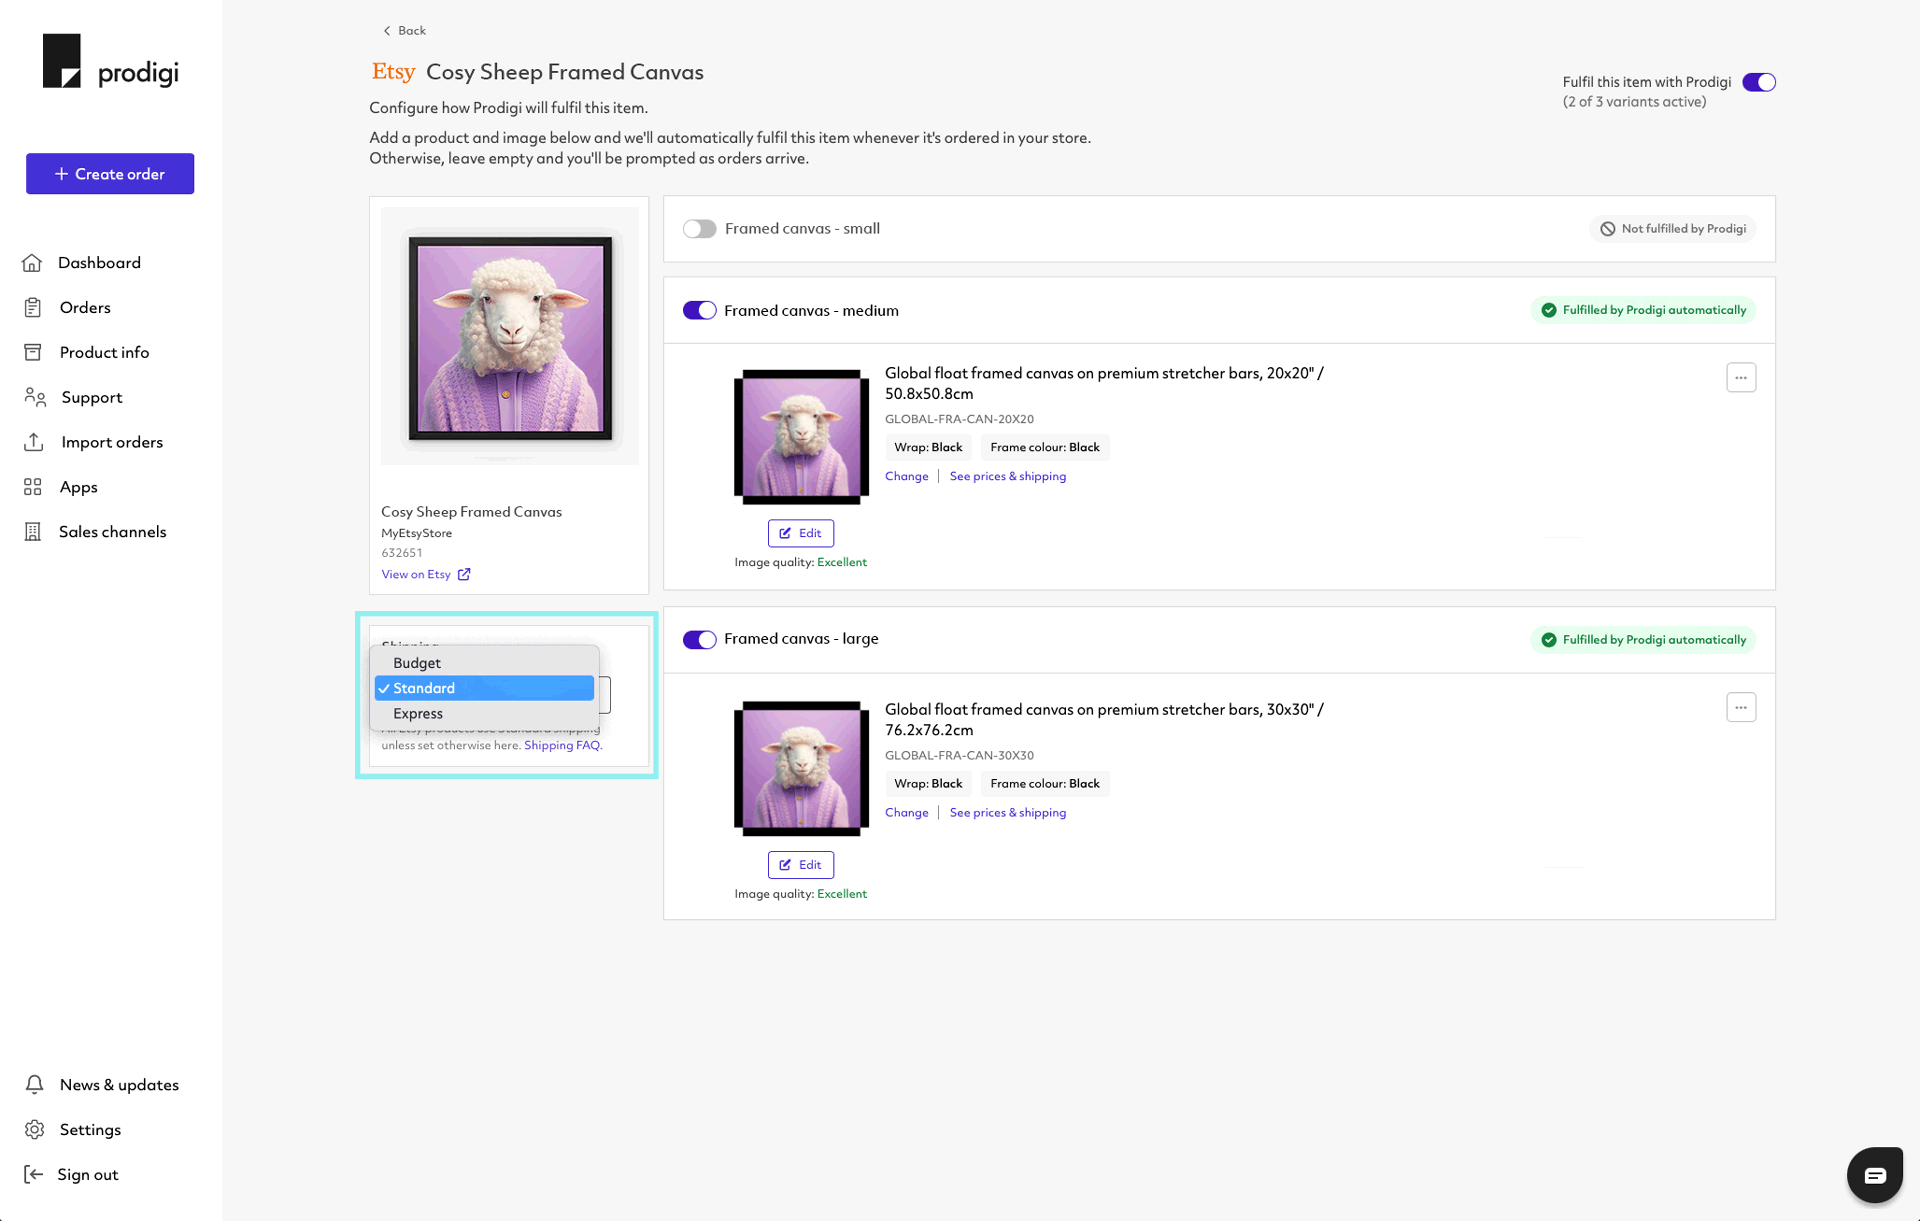Select Express from shipping dropdown

417,713
